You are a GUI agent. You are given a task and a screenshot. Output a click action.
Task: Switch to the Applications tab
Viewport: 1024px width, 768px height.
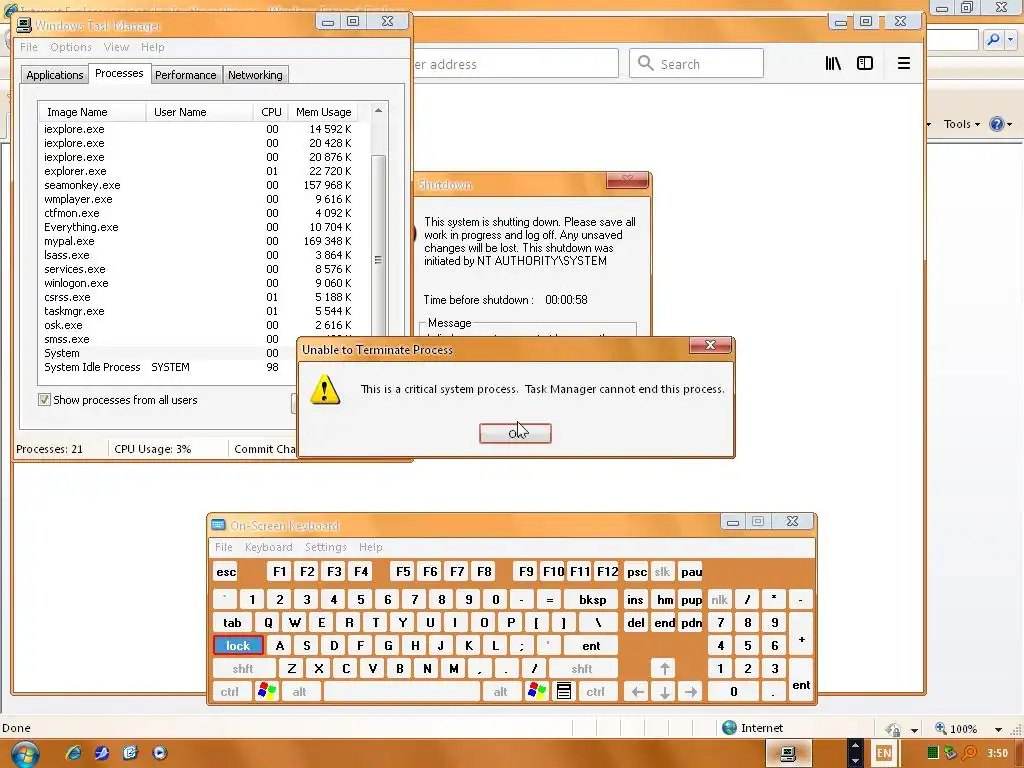(55, 75)
